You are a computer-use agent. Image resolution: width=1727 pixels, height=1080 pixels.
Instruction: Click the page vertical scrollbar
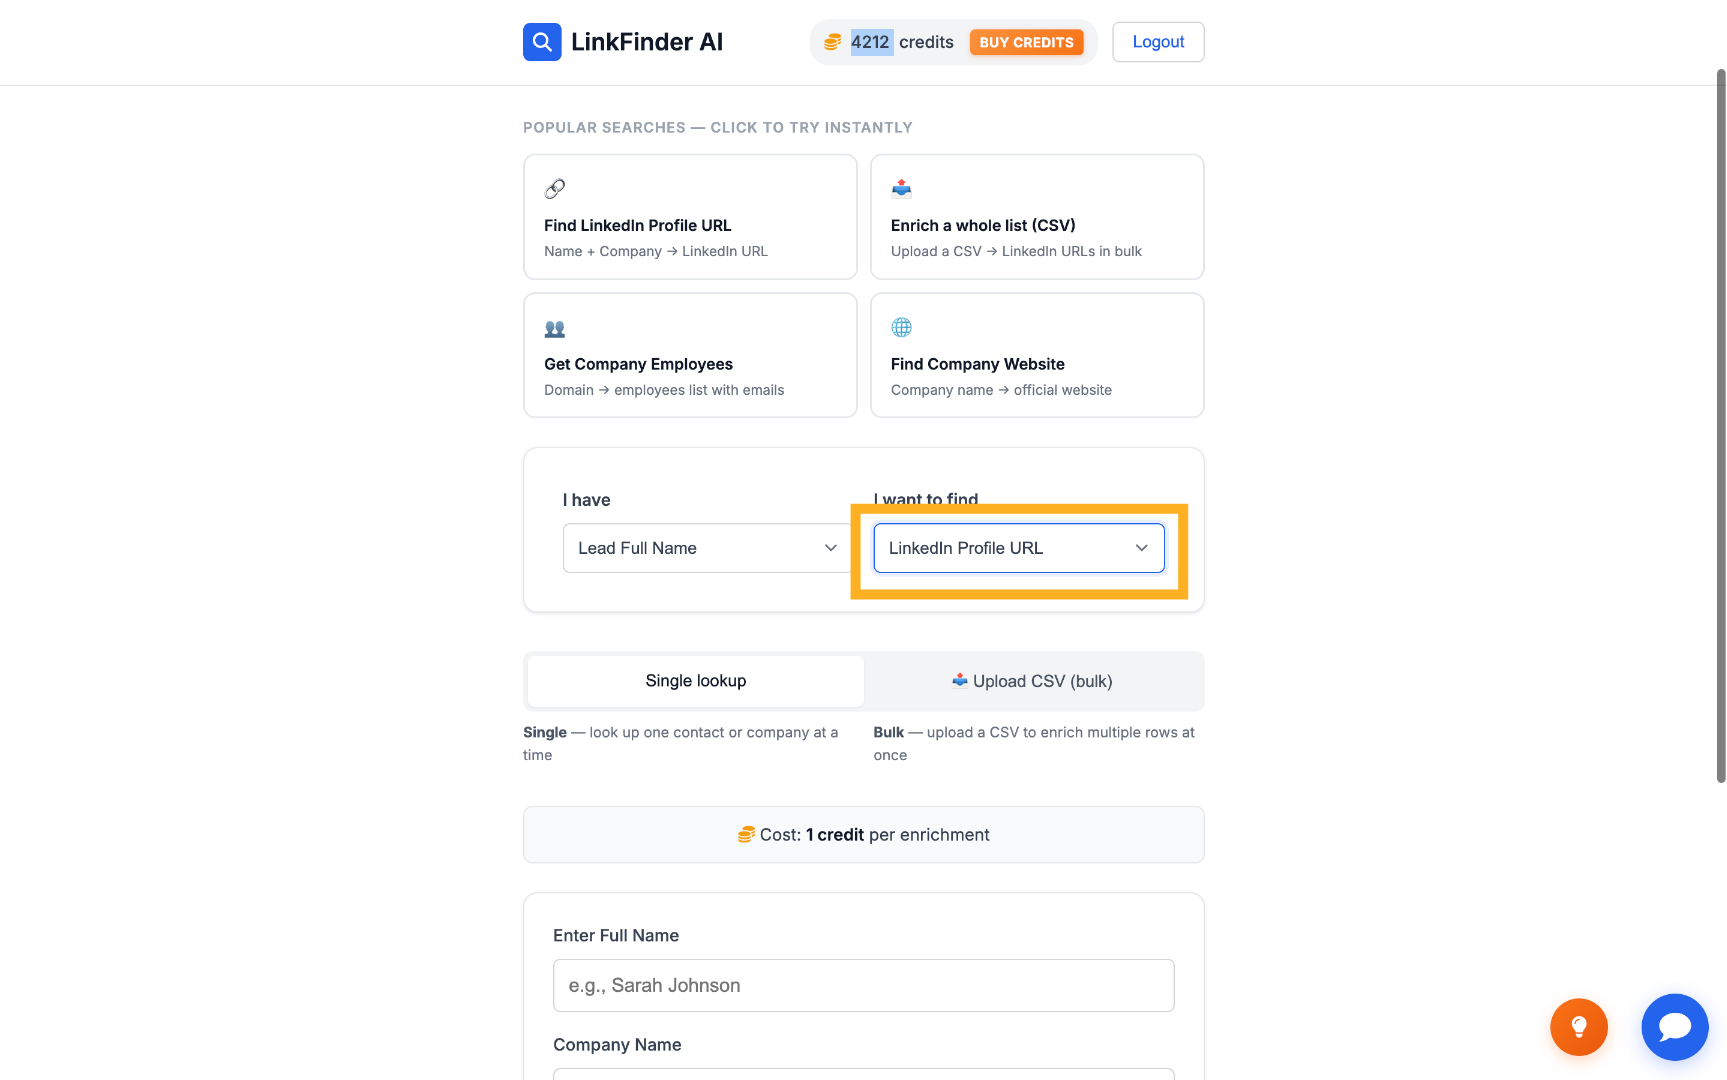click(1721, 425)
